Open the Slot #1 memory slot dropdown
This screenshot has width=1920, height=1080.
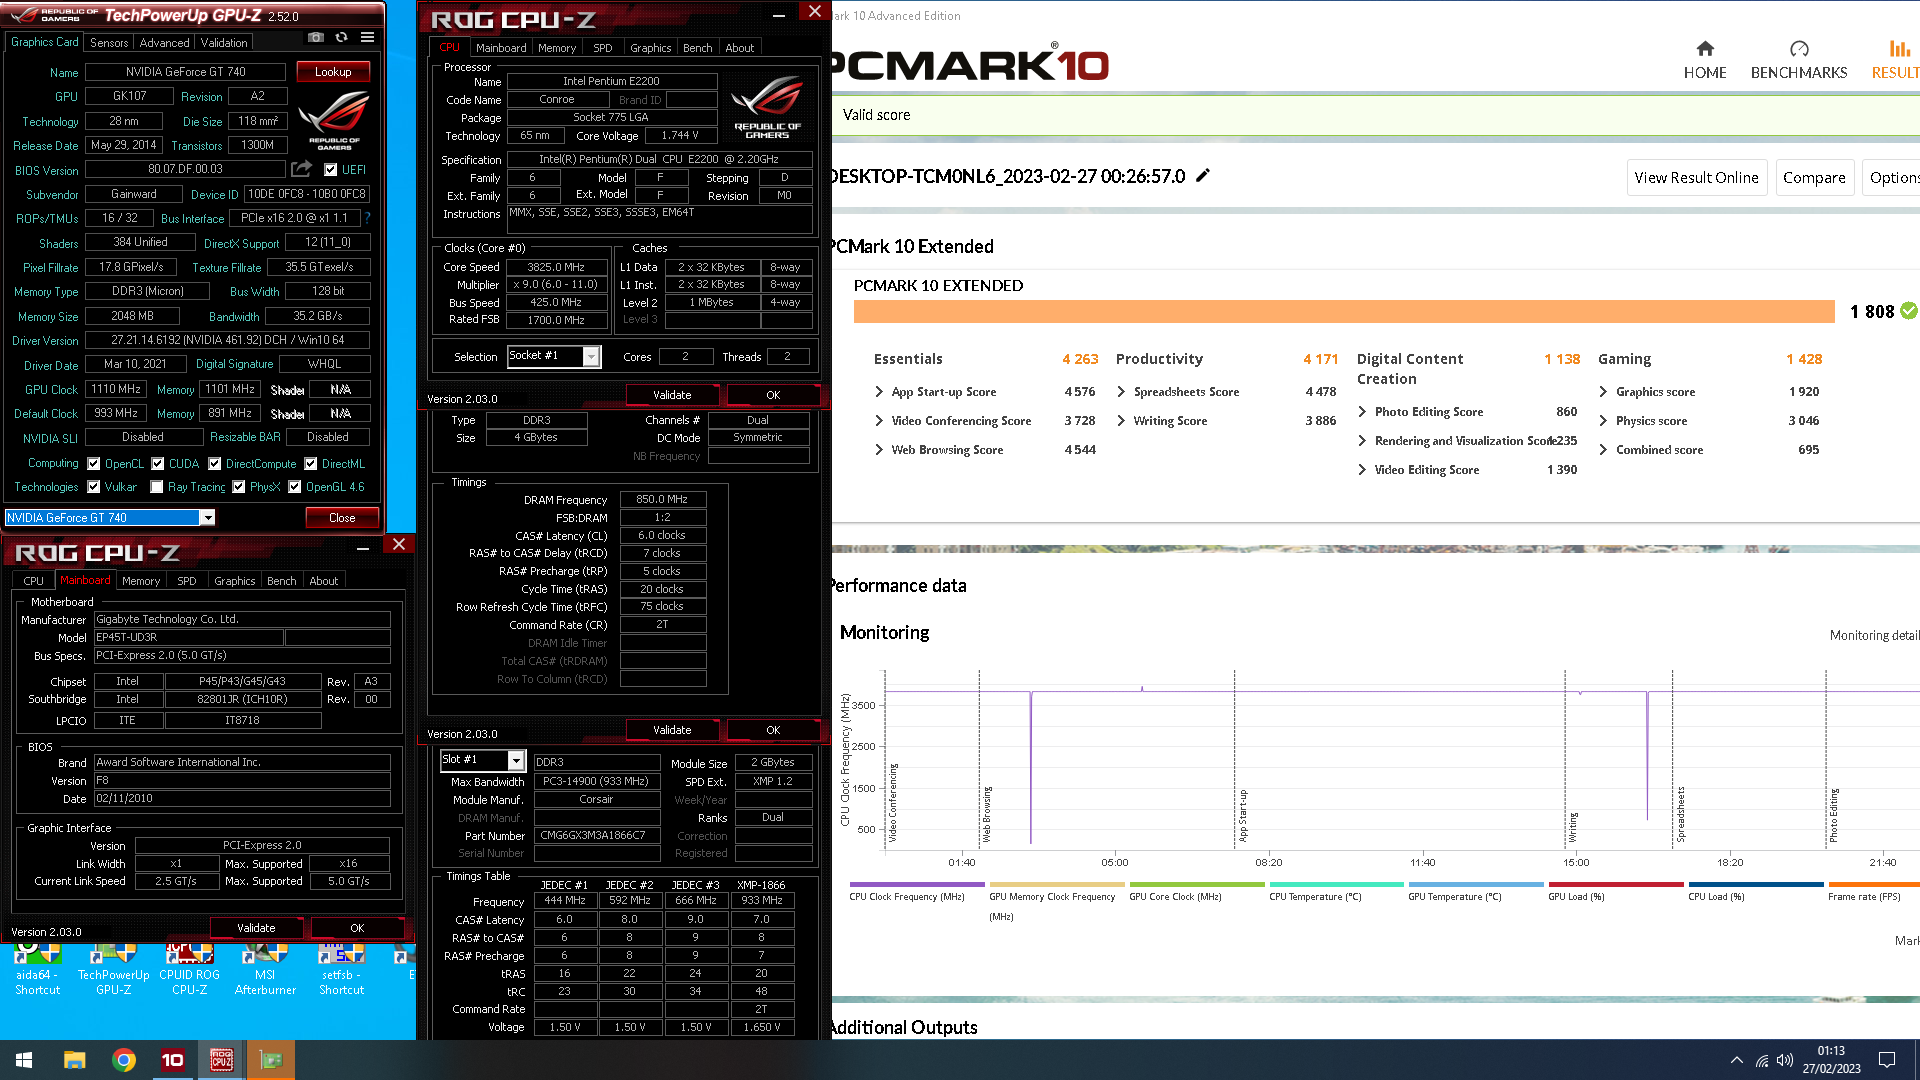pos(516,760)
